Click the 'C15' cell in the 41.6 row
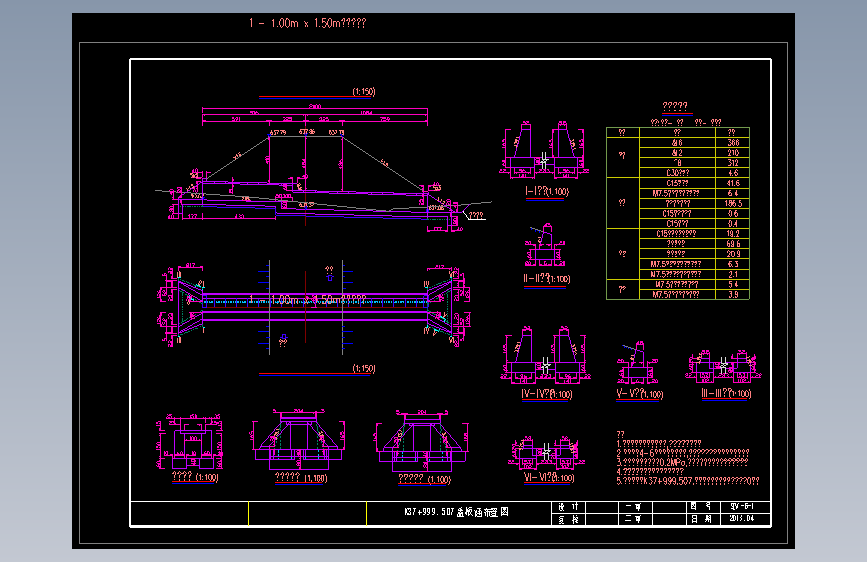Screen dimensions: 867x562 [677, 183]
